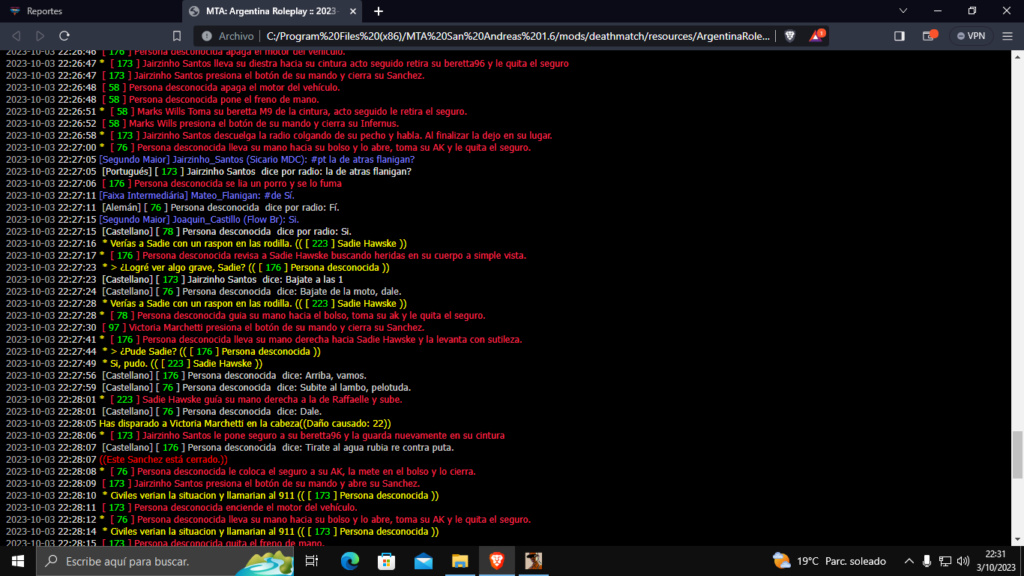Open volume tray icon
1024x576 pixels.
[963, 561]
